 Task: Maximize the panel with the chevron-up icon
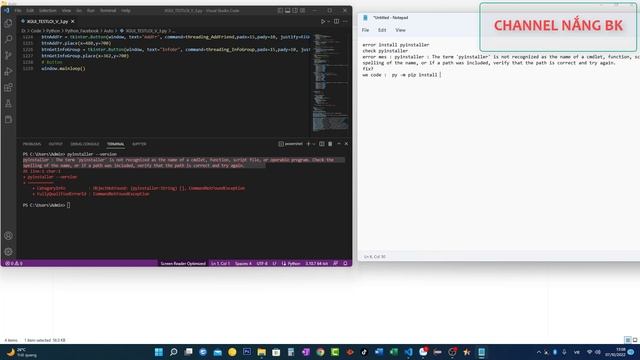click(x=339, y=144)
